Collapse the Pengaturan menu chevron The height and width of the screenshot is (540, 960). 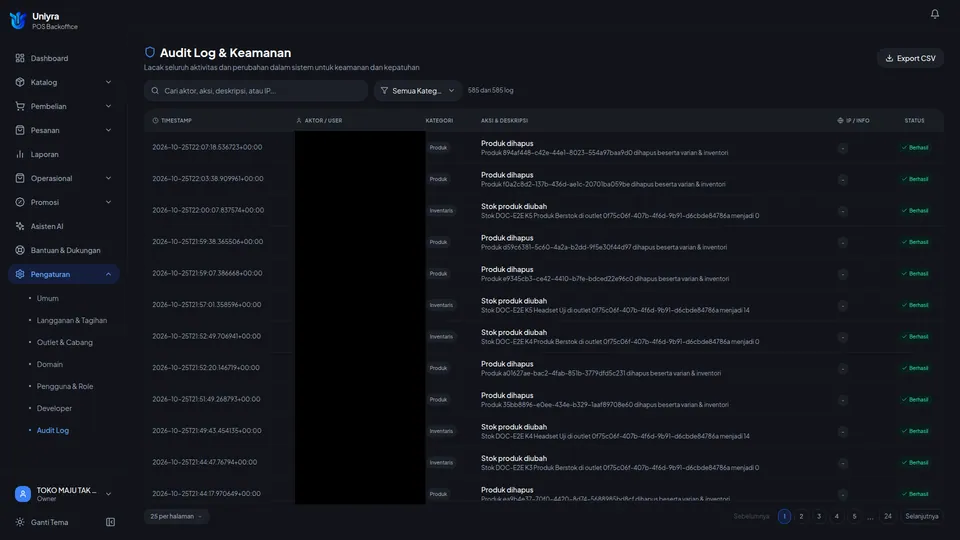tap(108, 274)
